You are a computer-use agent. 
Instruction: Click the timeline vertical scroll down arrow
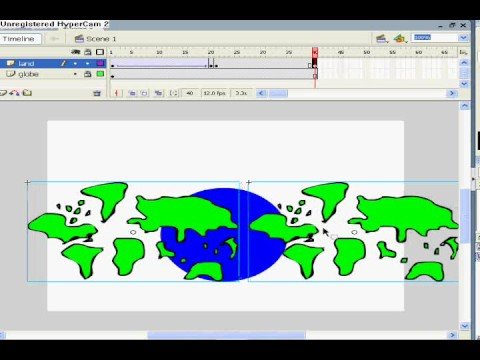(x=464, y=84)
